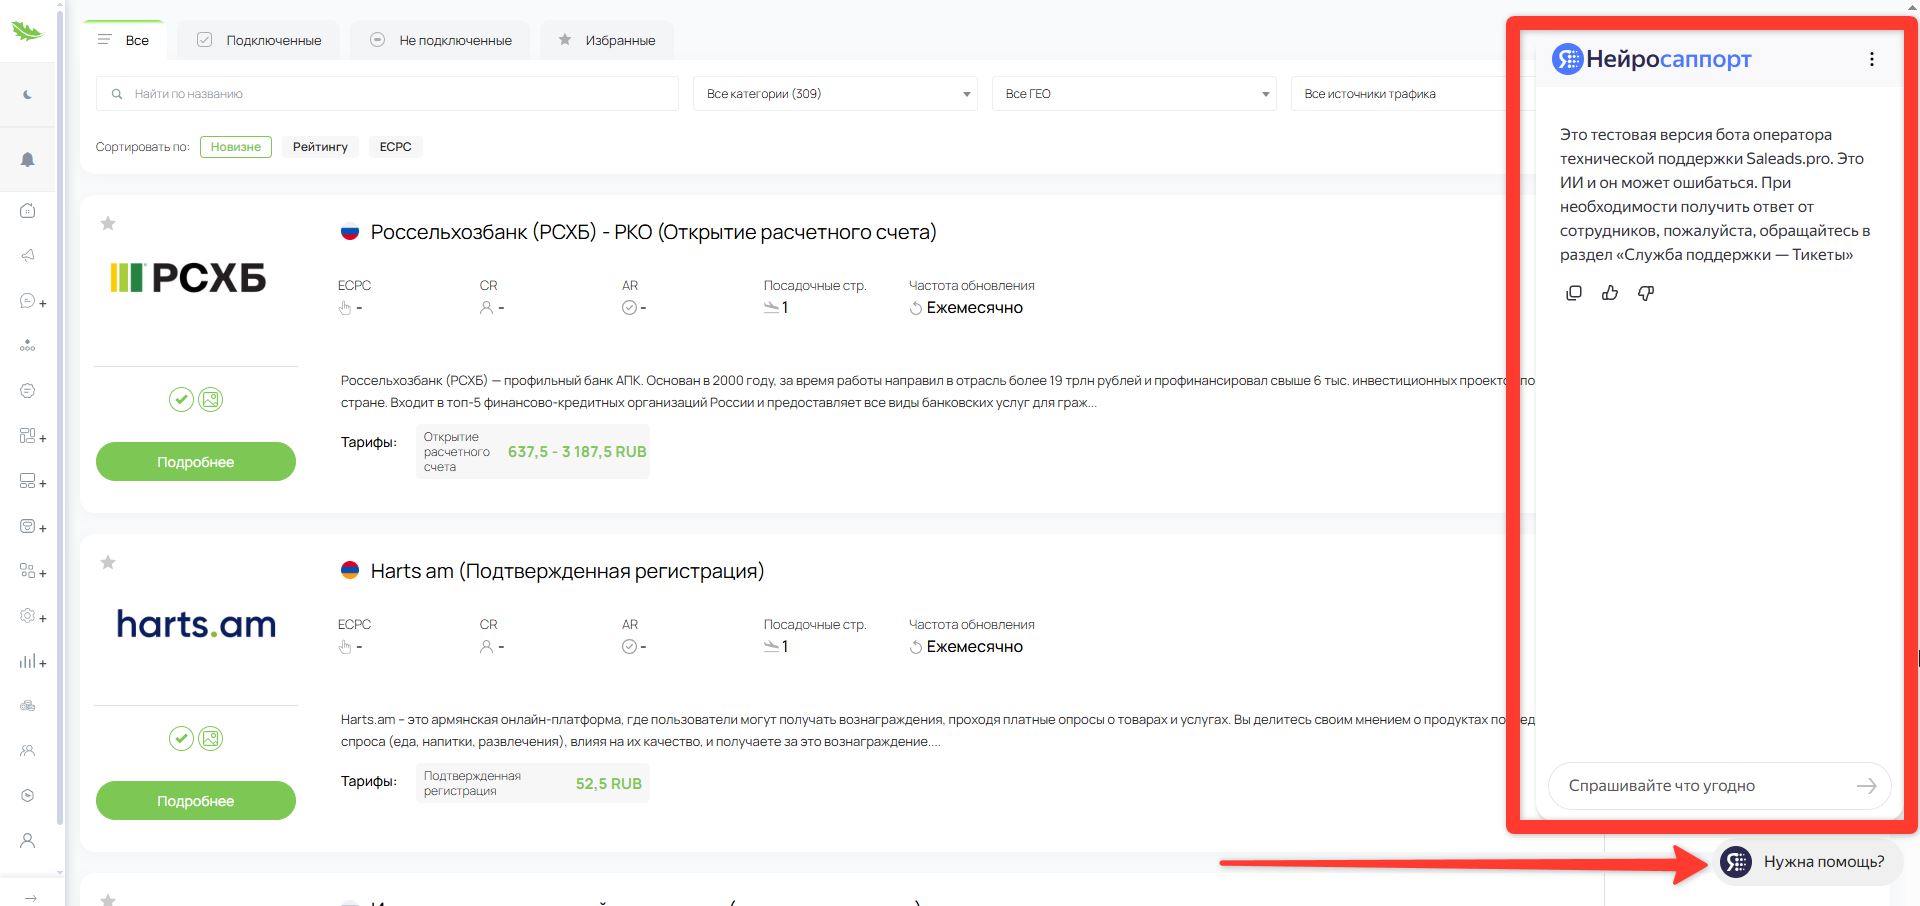1920x906 pixels.
Task: Click the 637,5 - 3 187,5 RUB tariff
Action: point(577,452)
